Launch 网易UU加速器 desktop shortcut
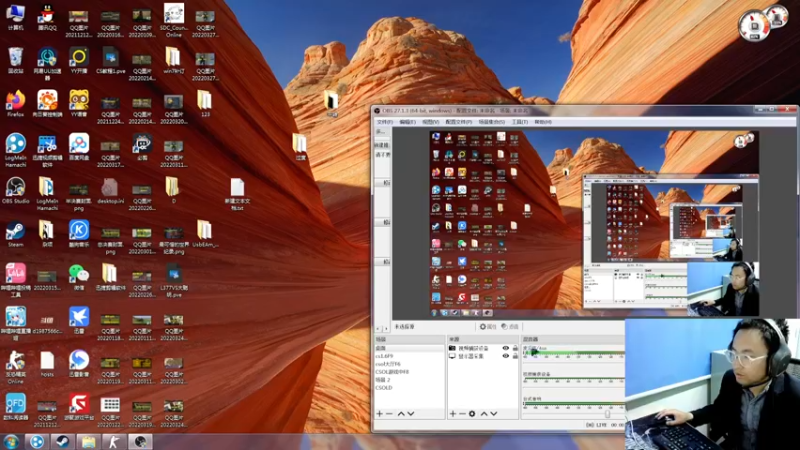Image resolution: width=800 pixels, height=450 pixels. click(47, 63)
